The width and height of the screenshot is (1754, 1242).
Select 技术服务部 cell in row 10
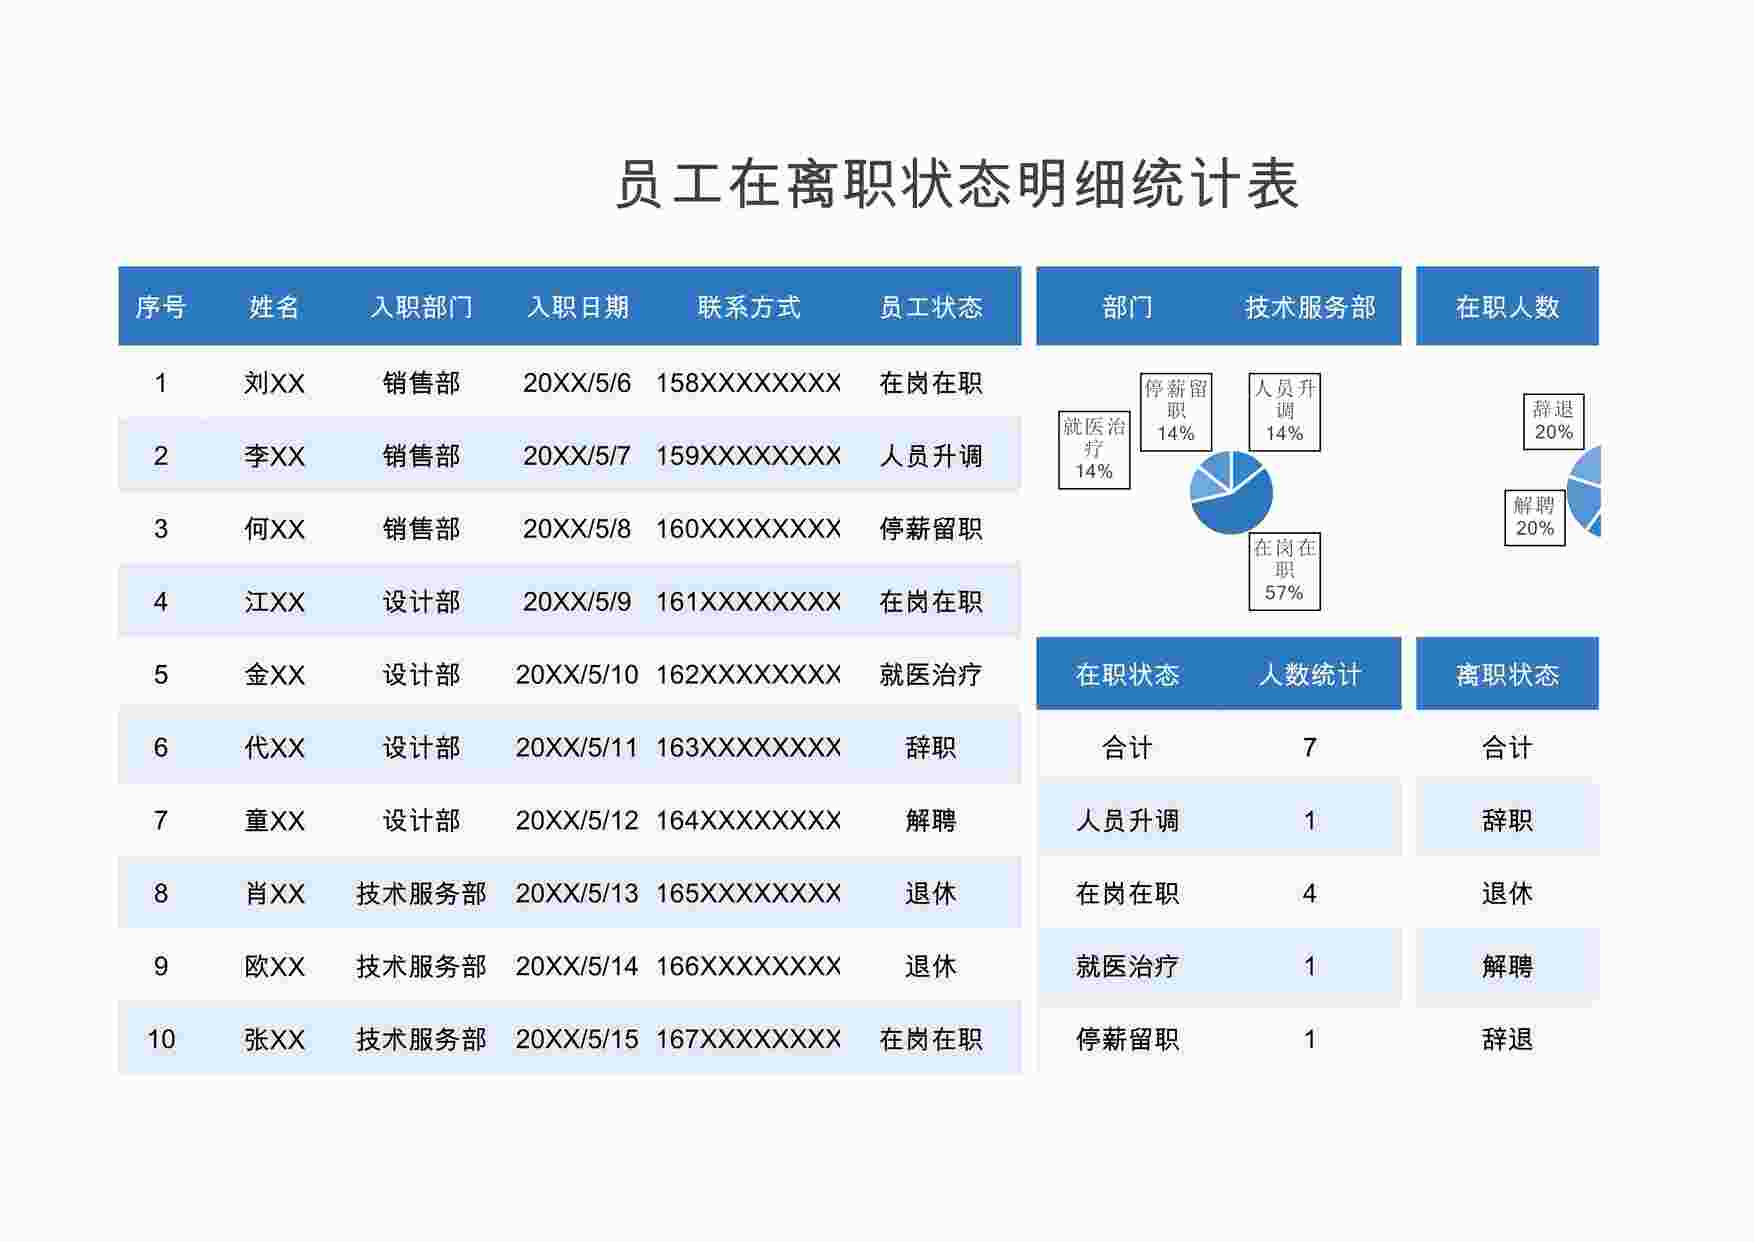[x=421, y=1040]
